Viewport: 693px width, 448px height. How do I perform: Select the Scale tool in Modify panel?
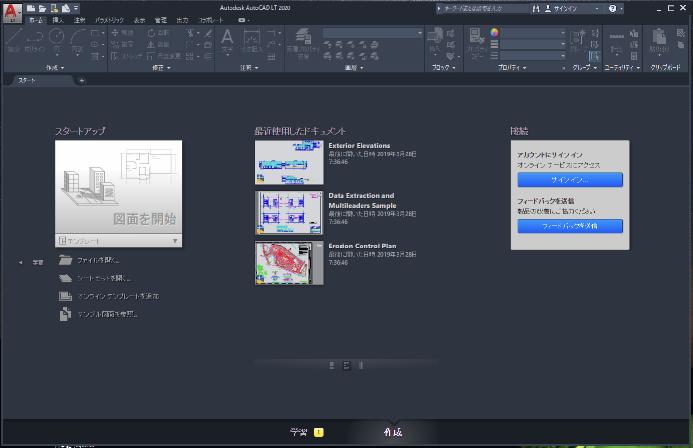(163, 56)
